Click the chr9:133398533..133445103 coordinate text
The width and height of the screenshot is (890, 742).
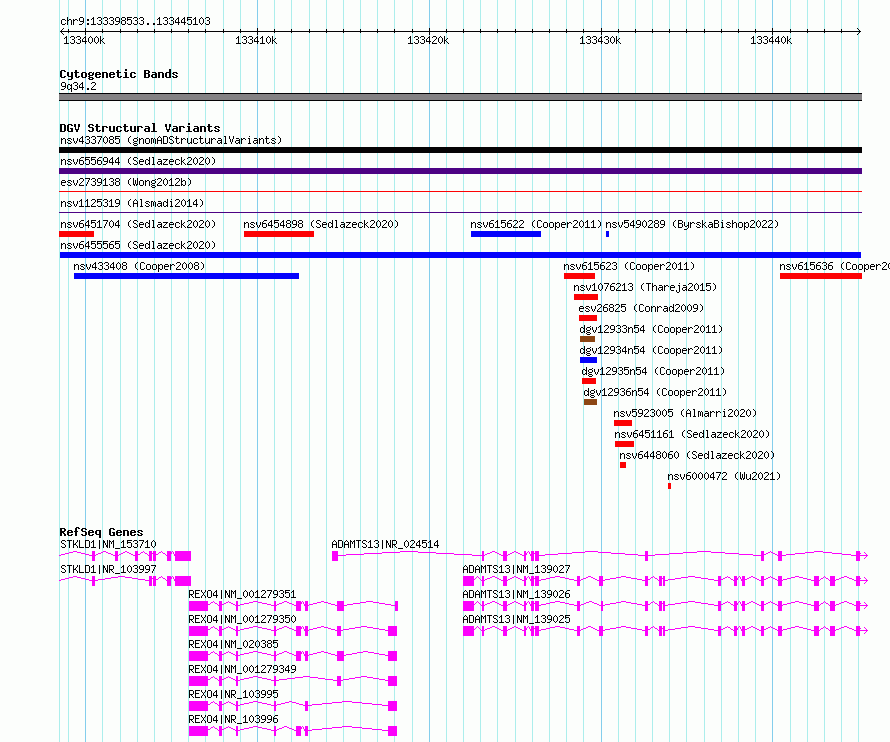pos(135,21)
